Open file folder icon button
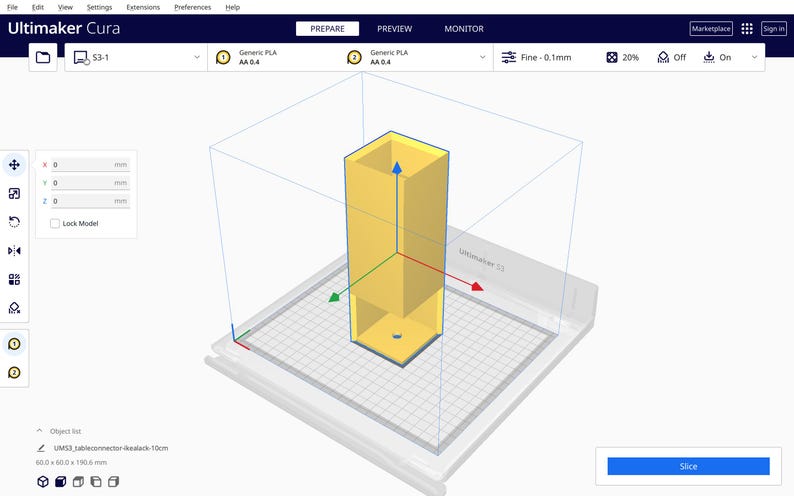Viewport: 794px width, 496px height. 43,57
